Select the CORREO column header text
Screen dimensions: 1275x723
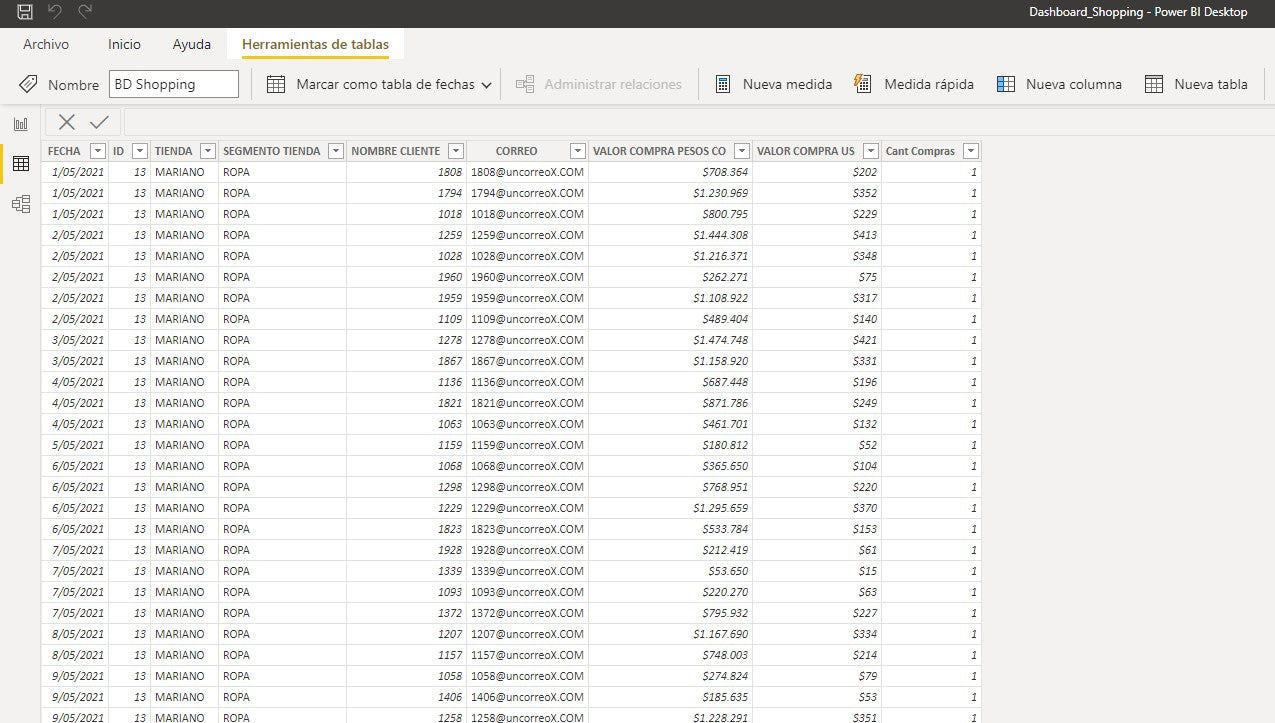pyautogui.click(x=516, y=151)
